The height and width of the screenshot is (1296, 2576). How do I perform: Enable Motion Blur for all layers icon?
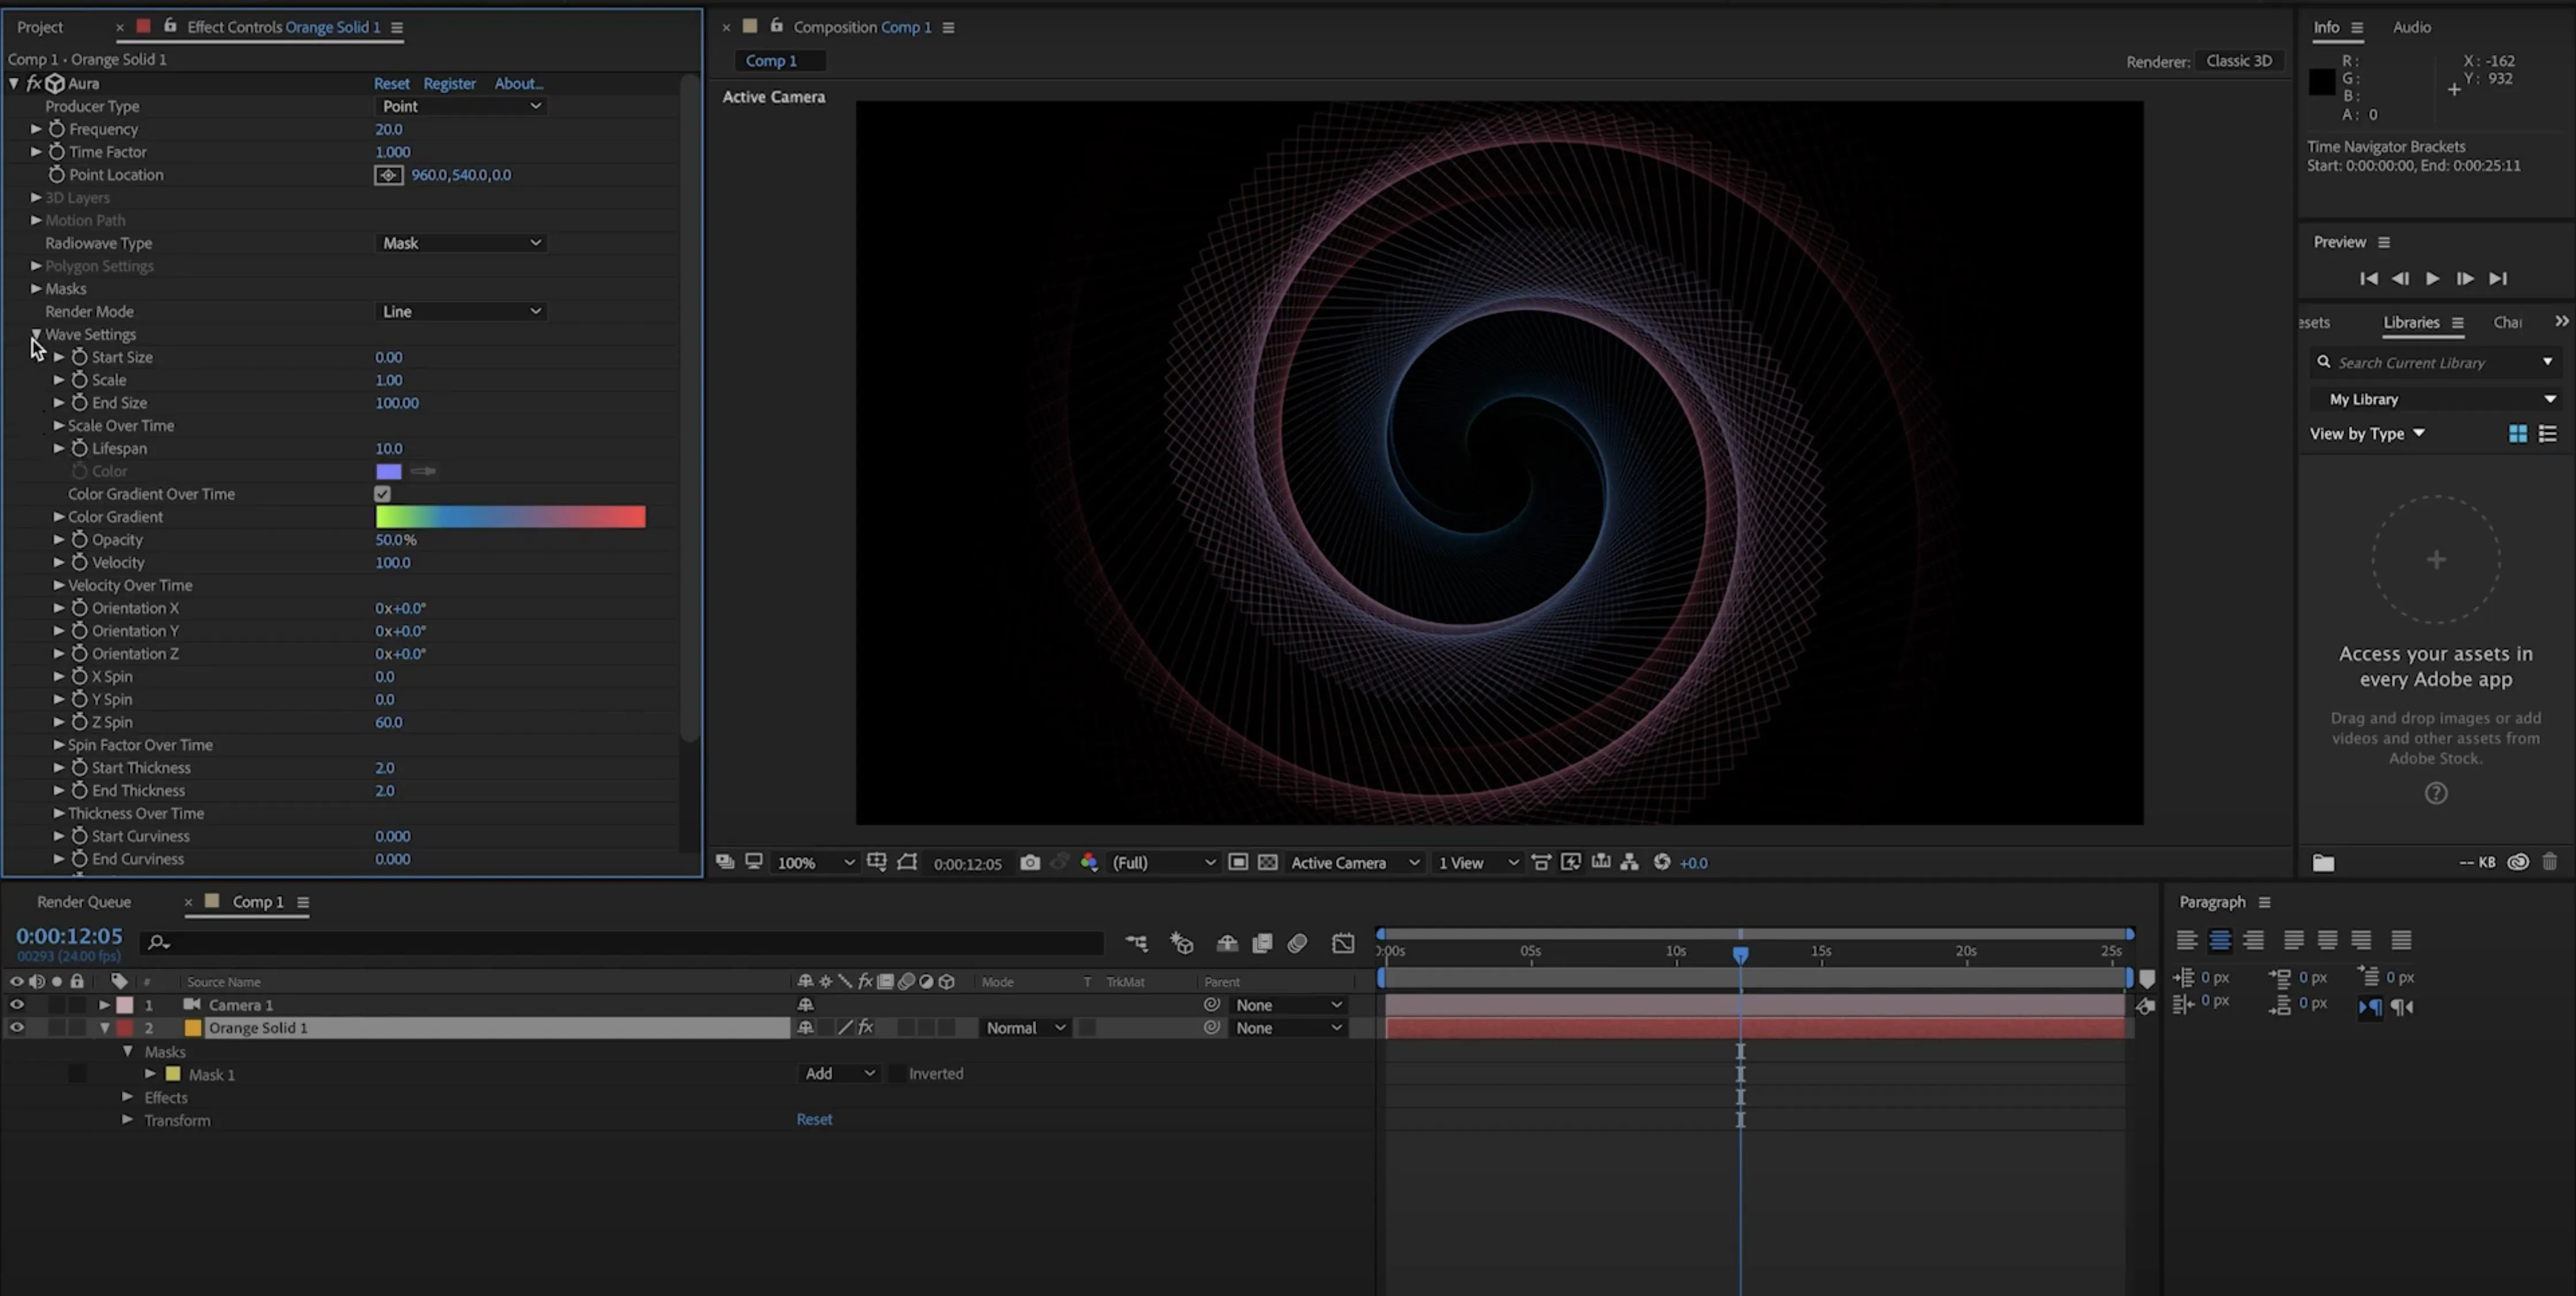coord(1298,942)
